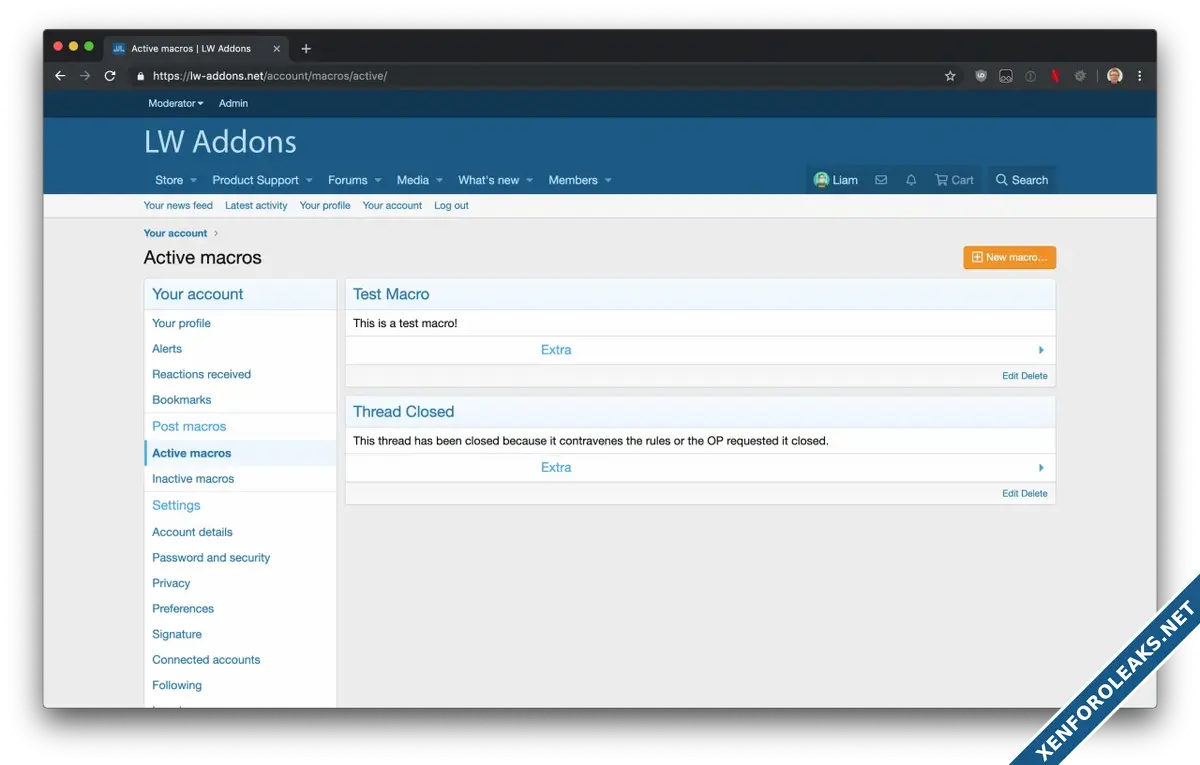
Task: Click the Search magnifier button
Action: (x=1021, y=180)
